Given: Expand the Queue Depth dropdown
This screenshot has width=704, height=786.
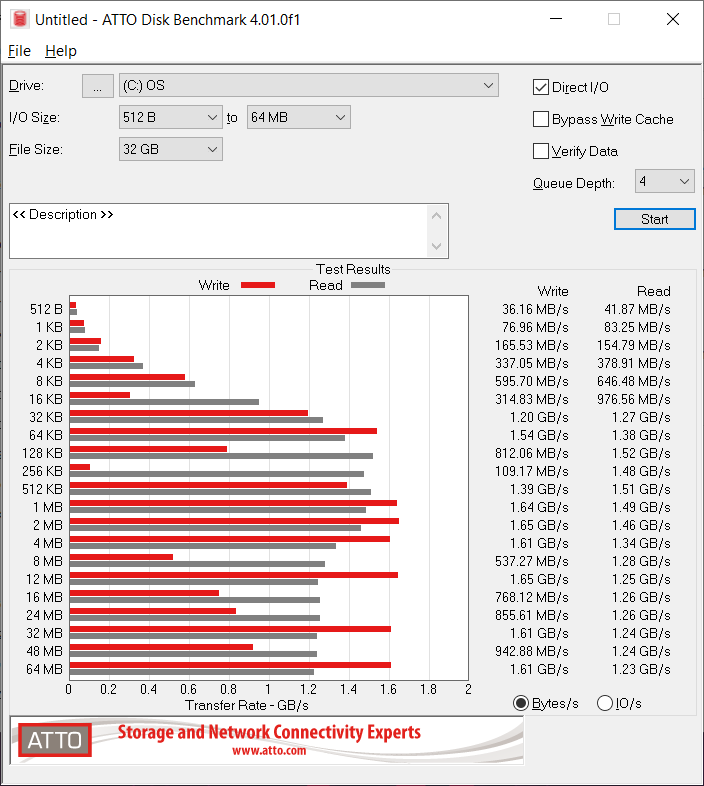Looking at the screenshot, I should (x=664, y=181).
